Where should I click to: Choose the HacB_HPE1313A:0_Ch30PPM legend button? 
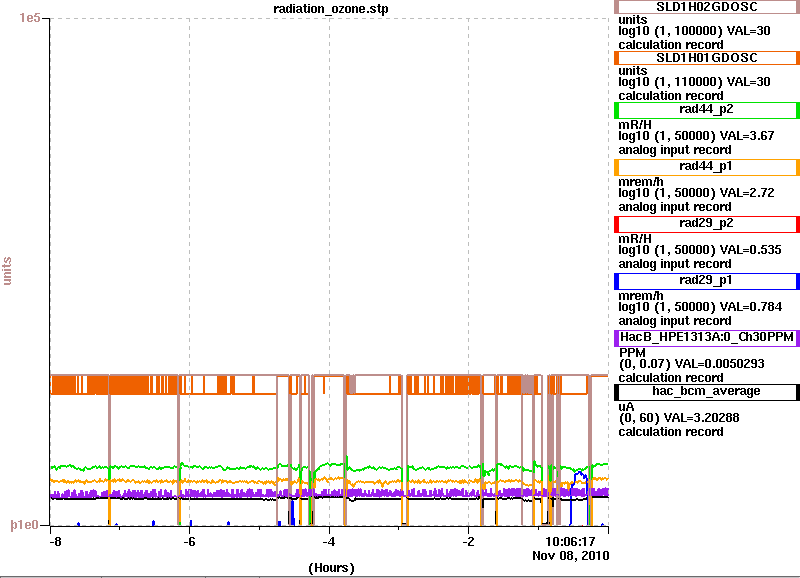[x=707, y=338]
